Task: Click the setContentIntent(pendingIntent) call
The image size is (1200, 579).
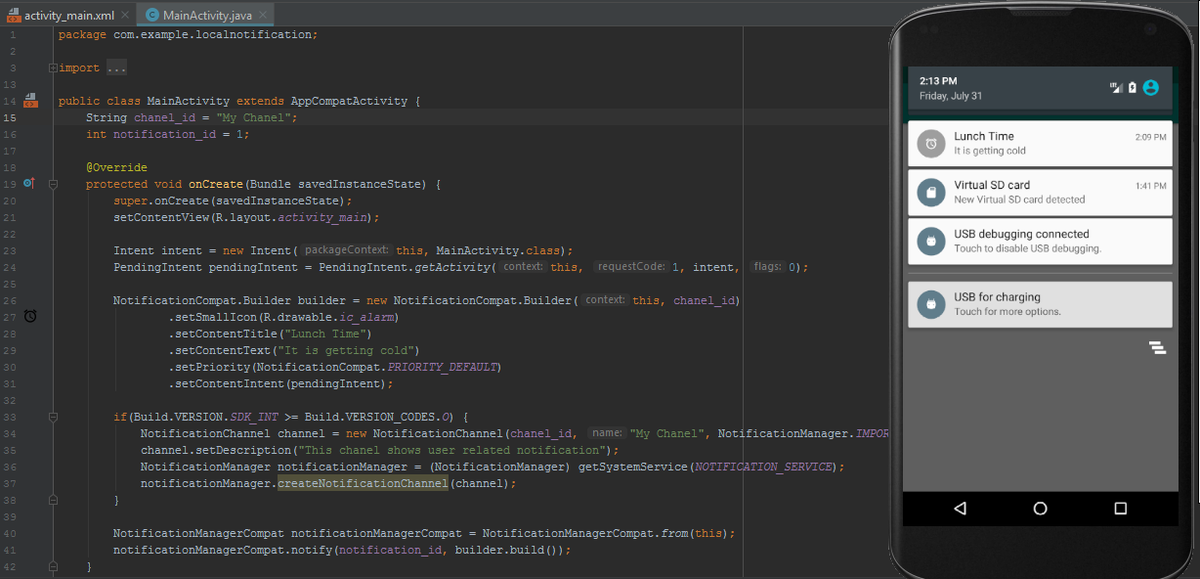Action: pos(281,384)
